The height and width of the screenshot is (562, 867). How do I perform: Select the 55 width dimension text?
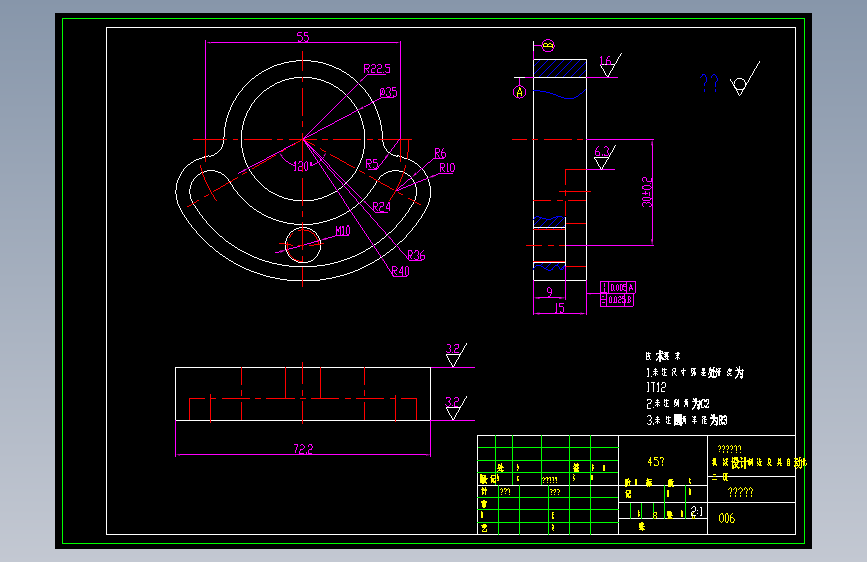(x=303, y=37)
